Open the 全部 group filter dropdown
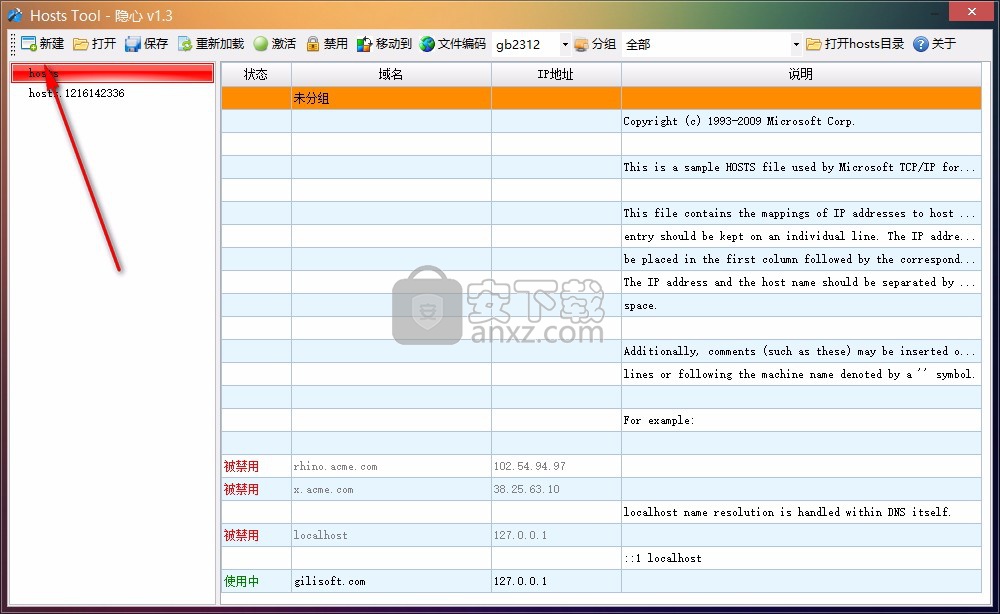1000x614 pixels. (x=795, y=45)
